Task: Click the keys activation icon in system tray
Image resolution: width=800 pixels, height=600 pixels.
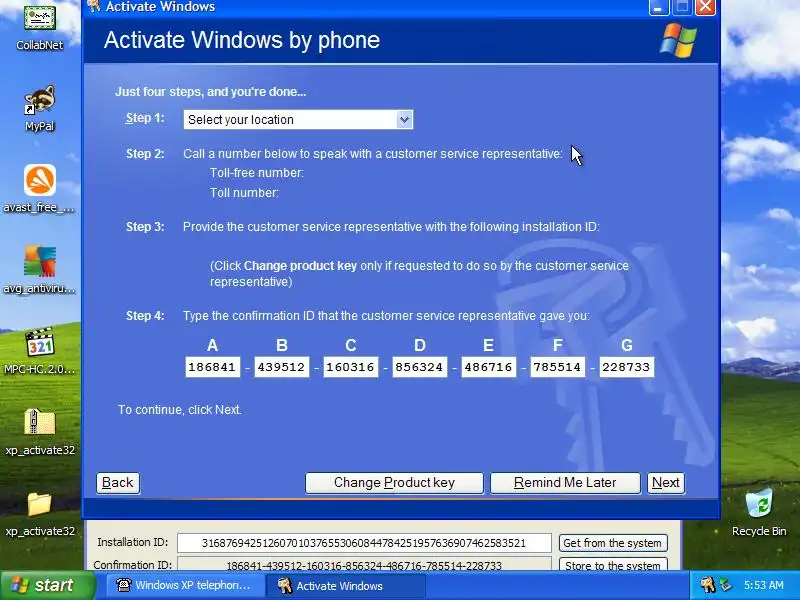Action: click(x=707, y=585)
